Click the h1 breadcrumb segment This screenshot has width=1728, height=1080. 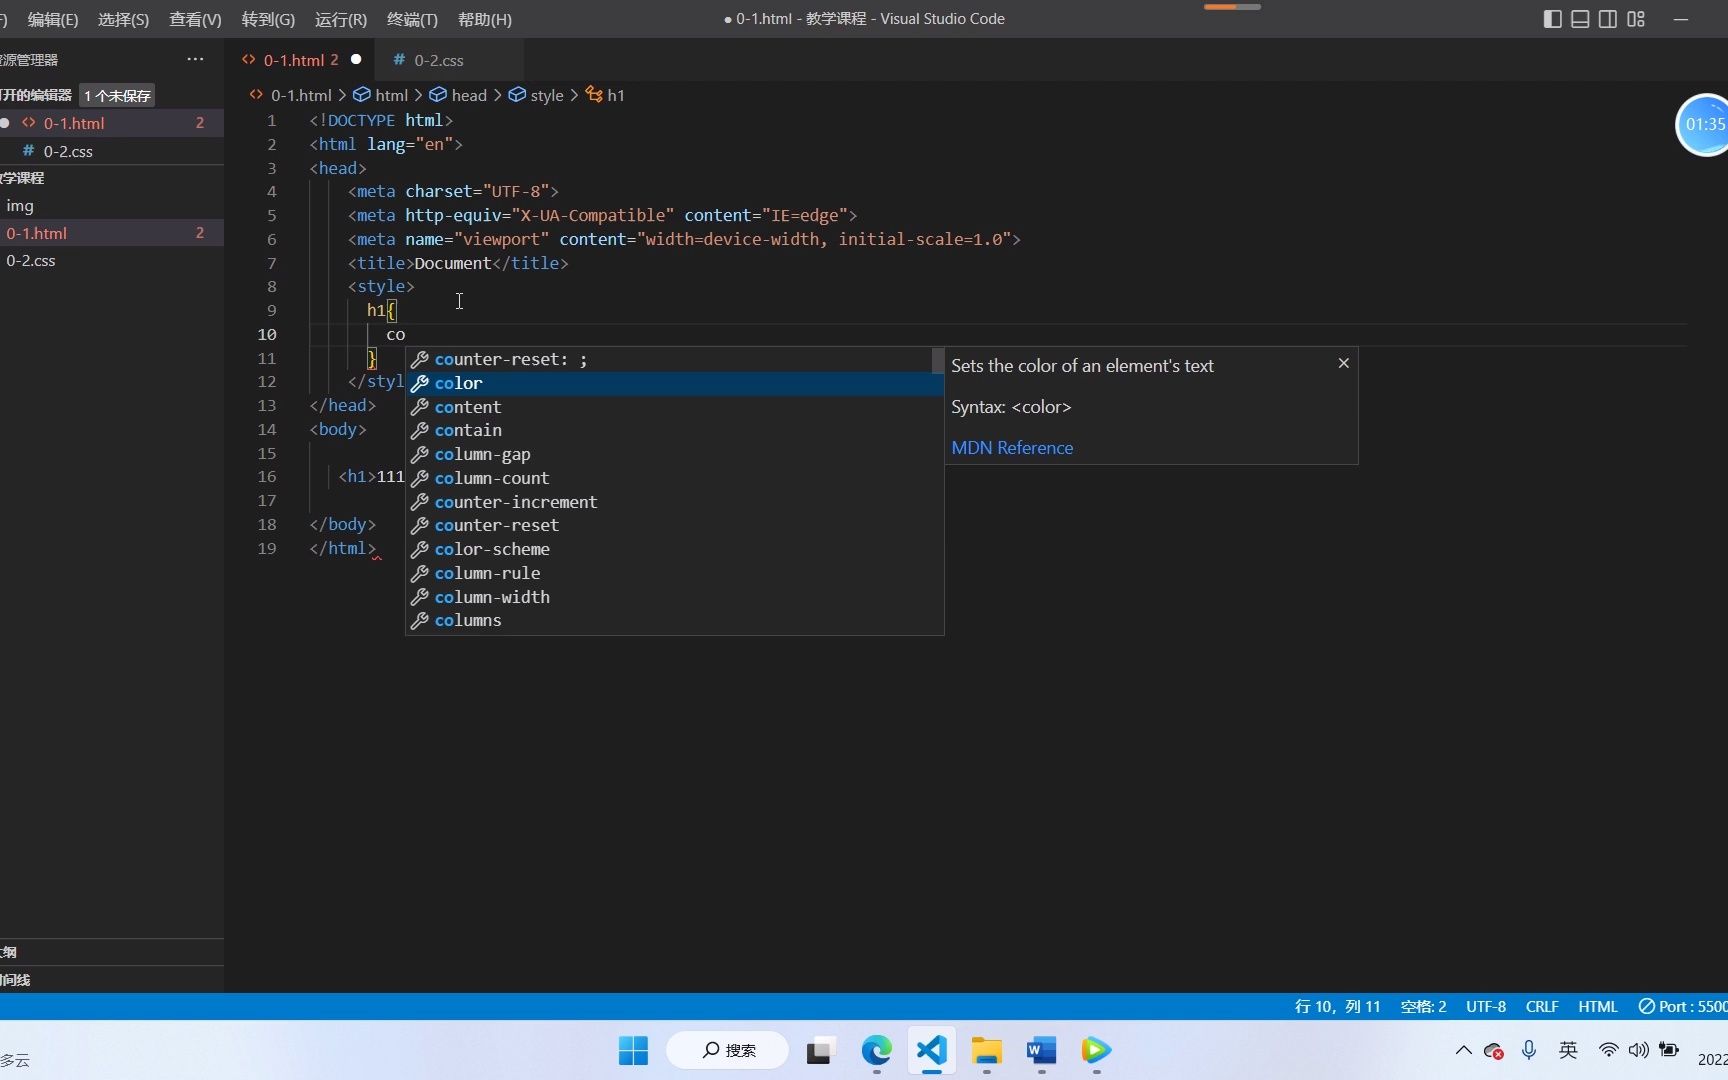coord(606,95)
